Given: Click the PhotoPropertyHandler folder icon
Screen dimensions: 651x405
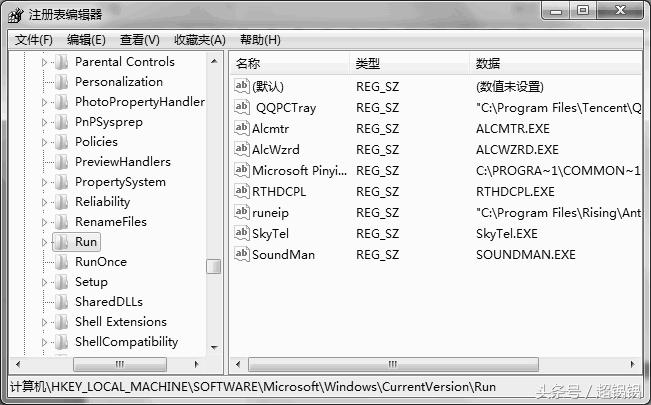Looking at the screenshot, I should tap(62, 102).
